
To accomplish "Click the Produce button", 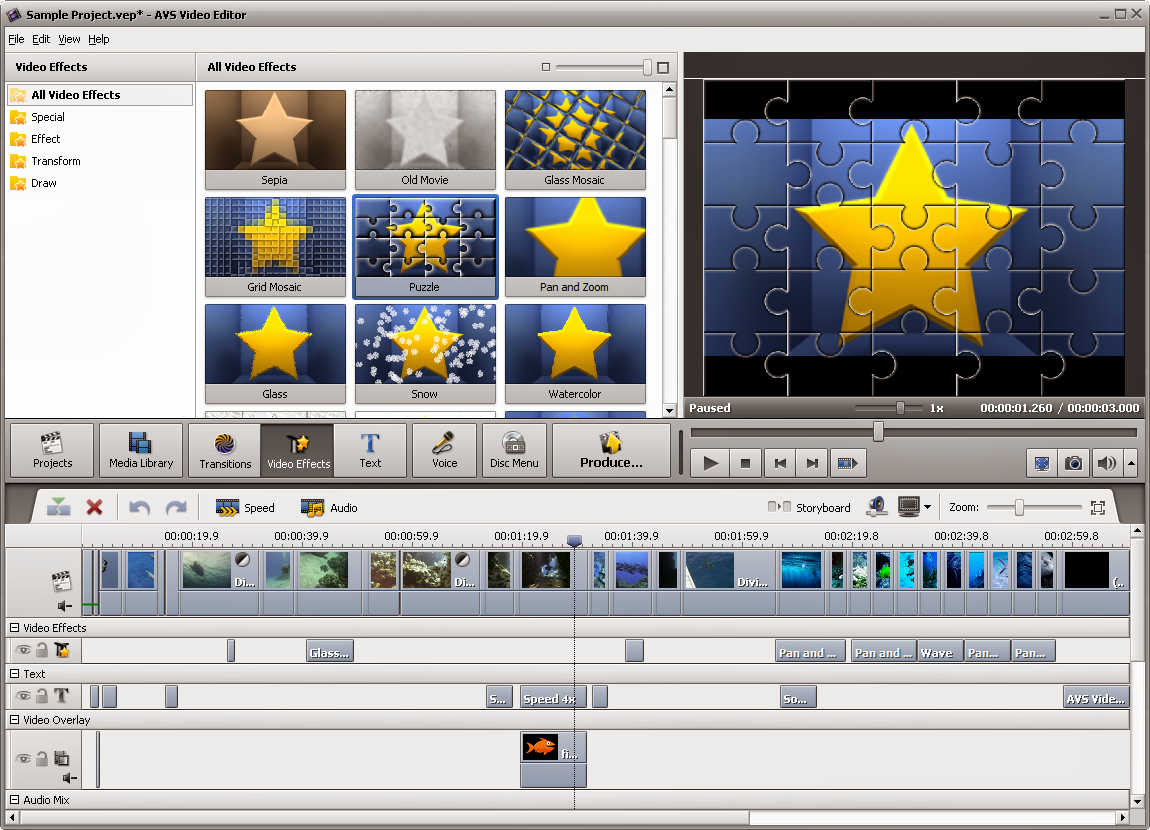I will 610,449.
